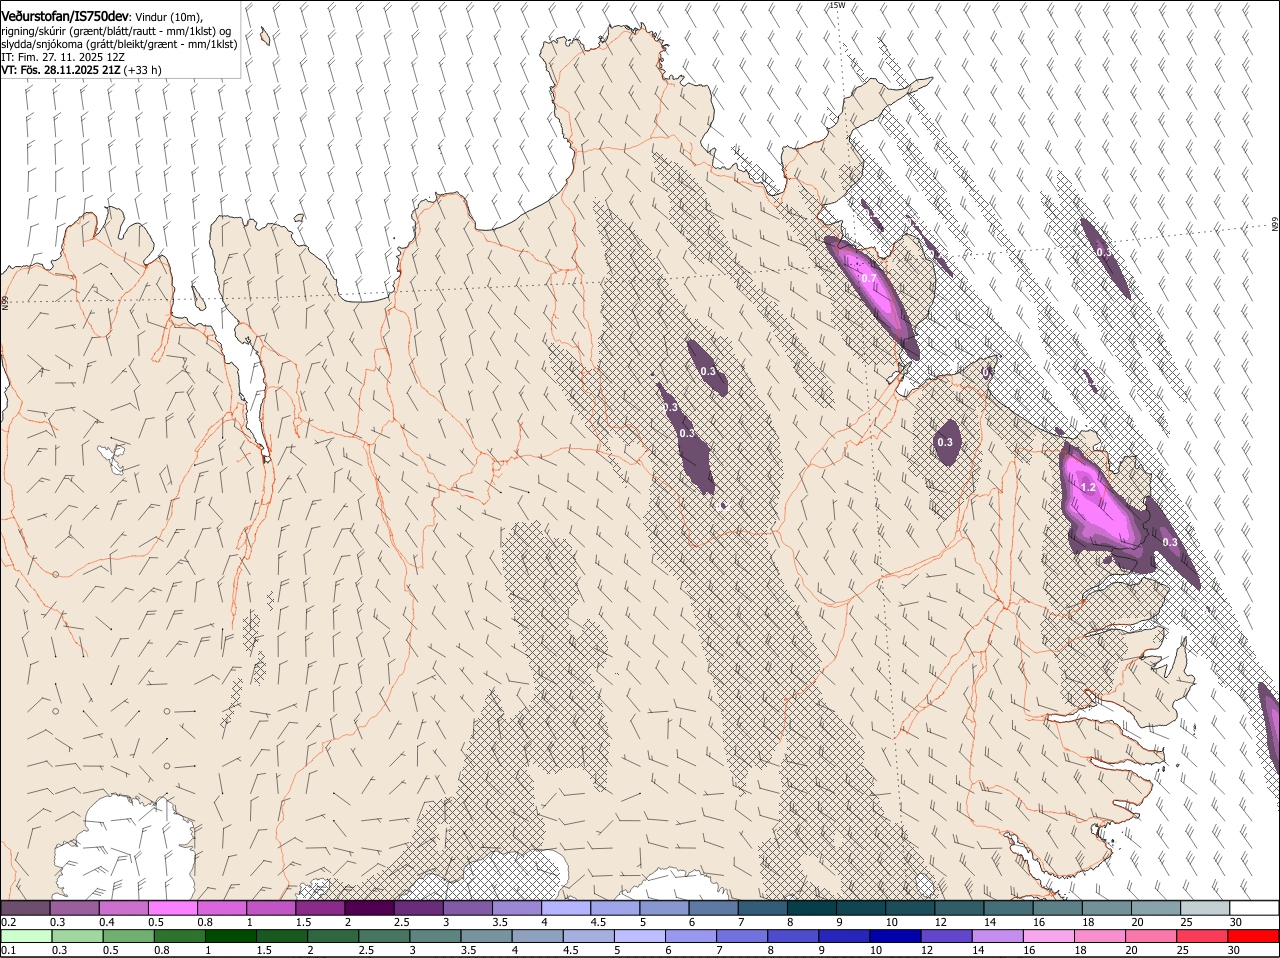Viewport: 1280px width, 958px height.
Task: Select pale green lower legend swatch labeled 0.1
Action: pos(26,936)
